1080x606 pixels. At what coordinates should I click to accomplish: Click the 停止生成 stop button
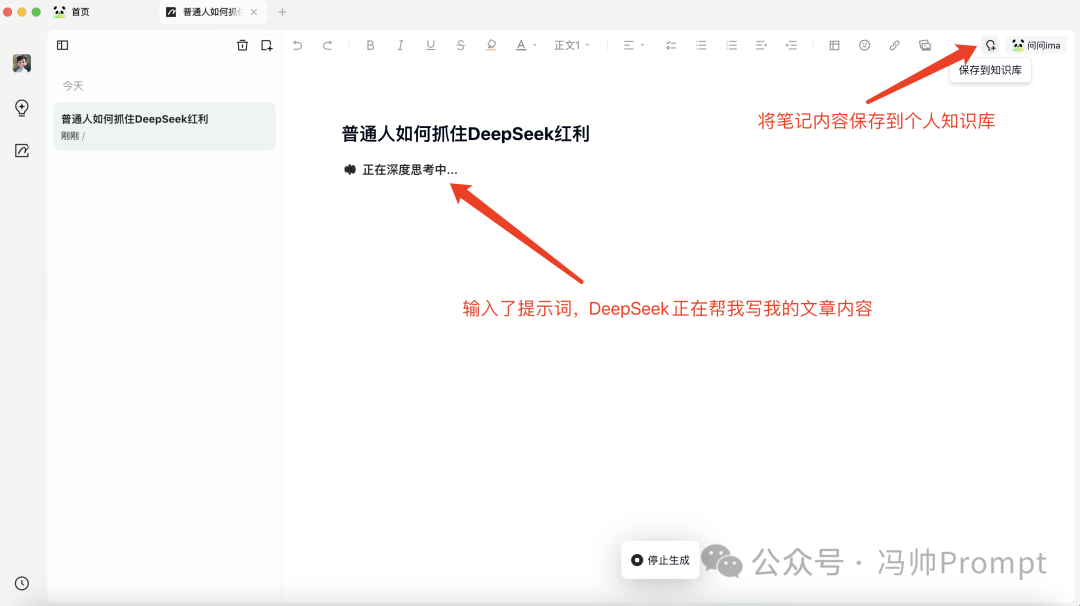click(x=661, y=560)
